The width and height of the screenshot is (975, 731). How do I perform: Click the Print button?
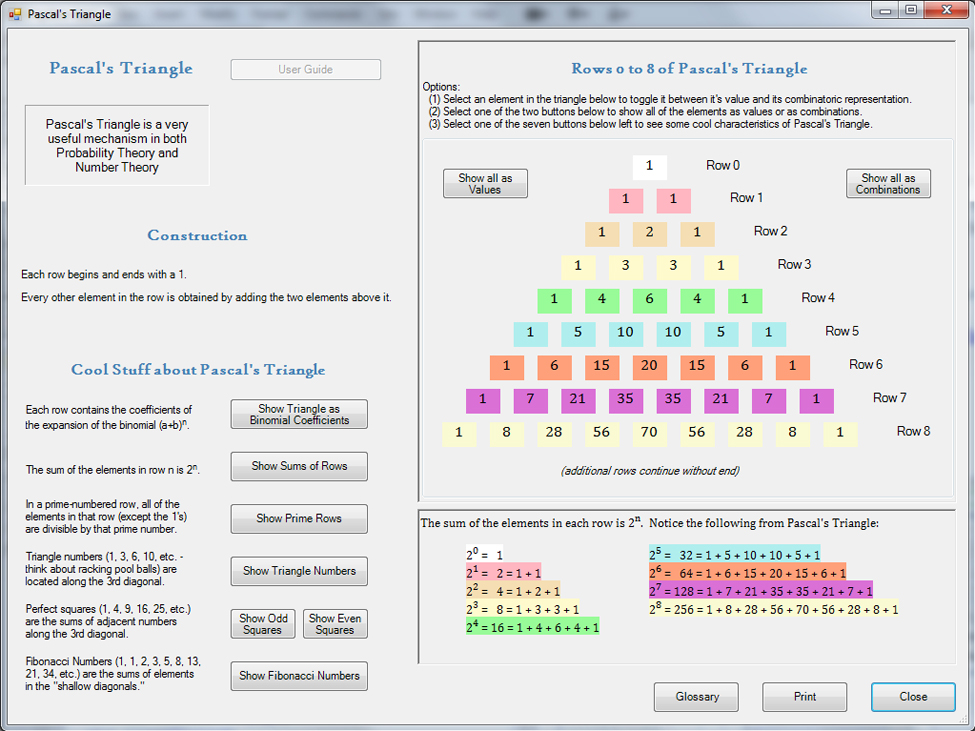[805, 697]
